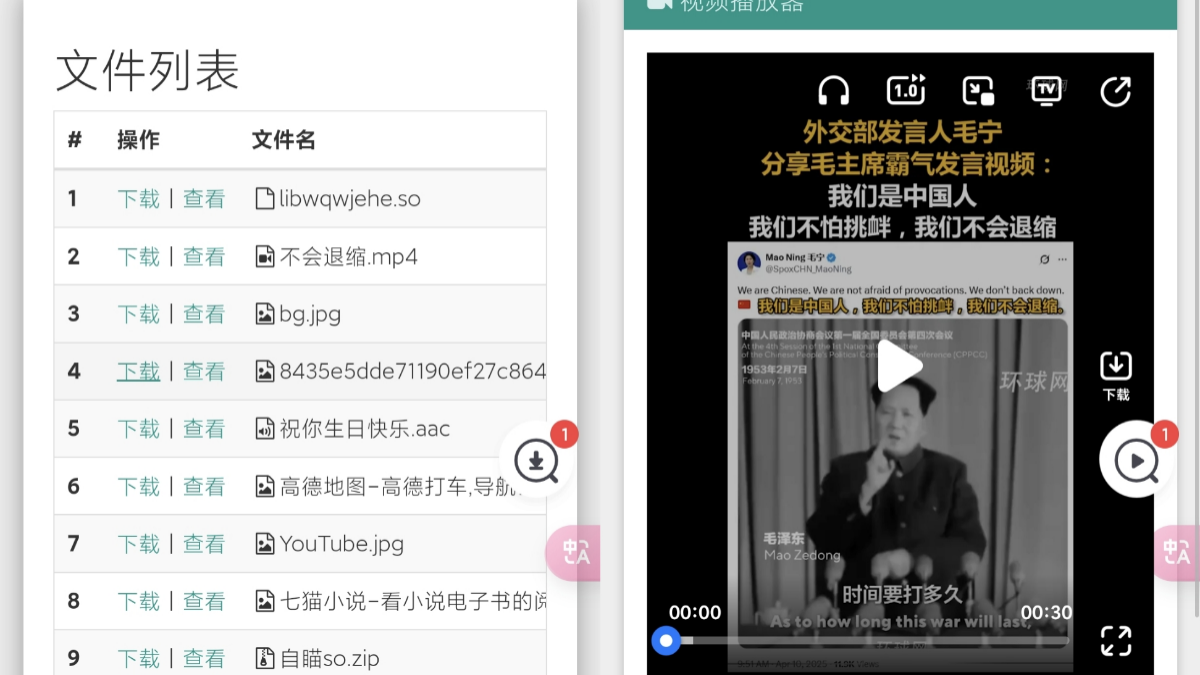The image size is (1200, 675).
Task: Click the image icon beside YouTube.jpg
Action: point(264,544)
